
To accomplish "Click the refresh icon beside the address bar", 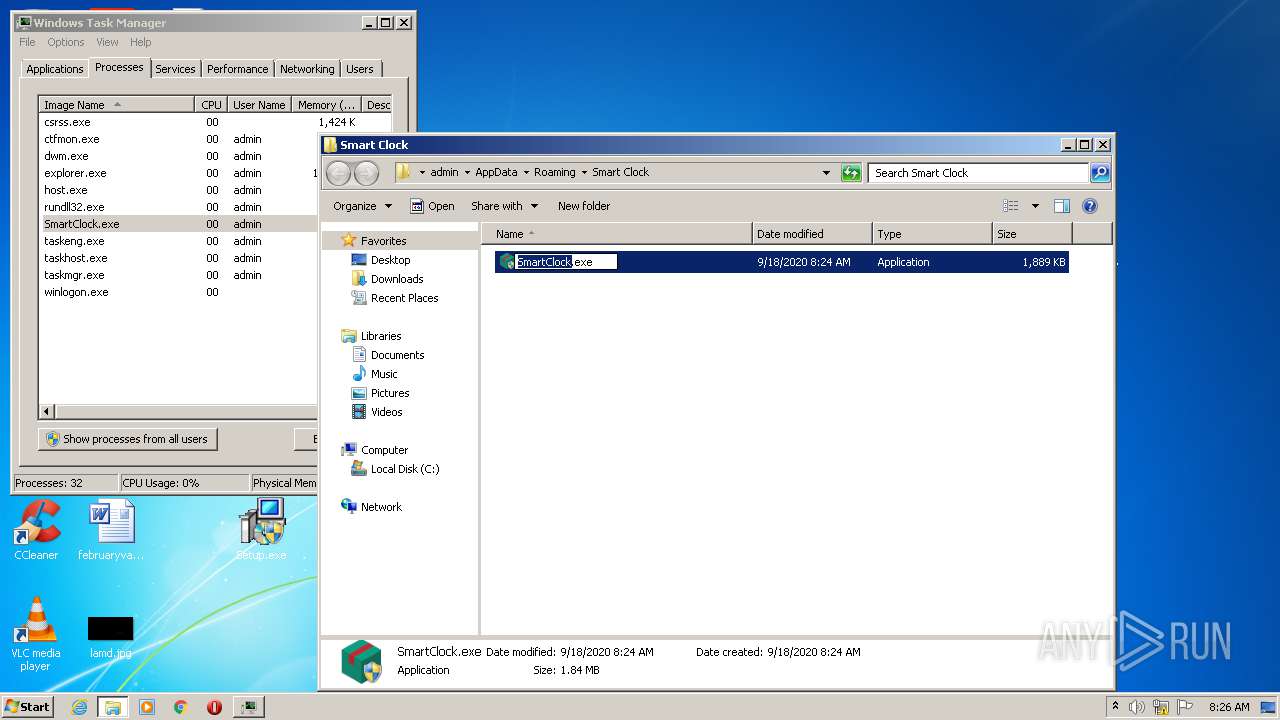I will 851,173.
